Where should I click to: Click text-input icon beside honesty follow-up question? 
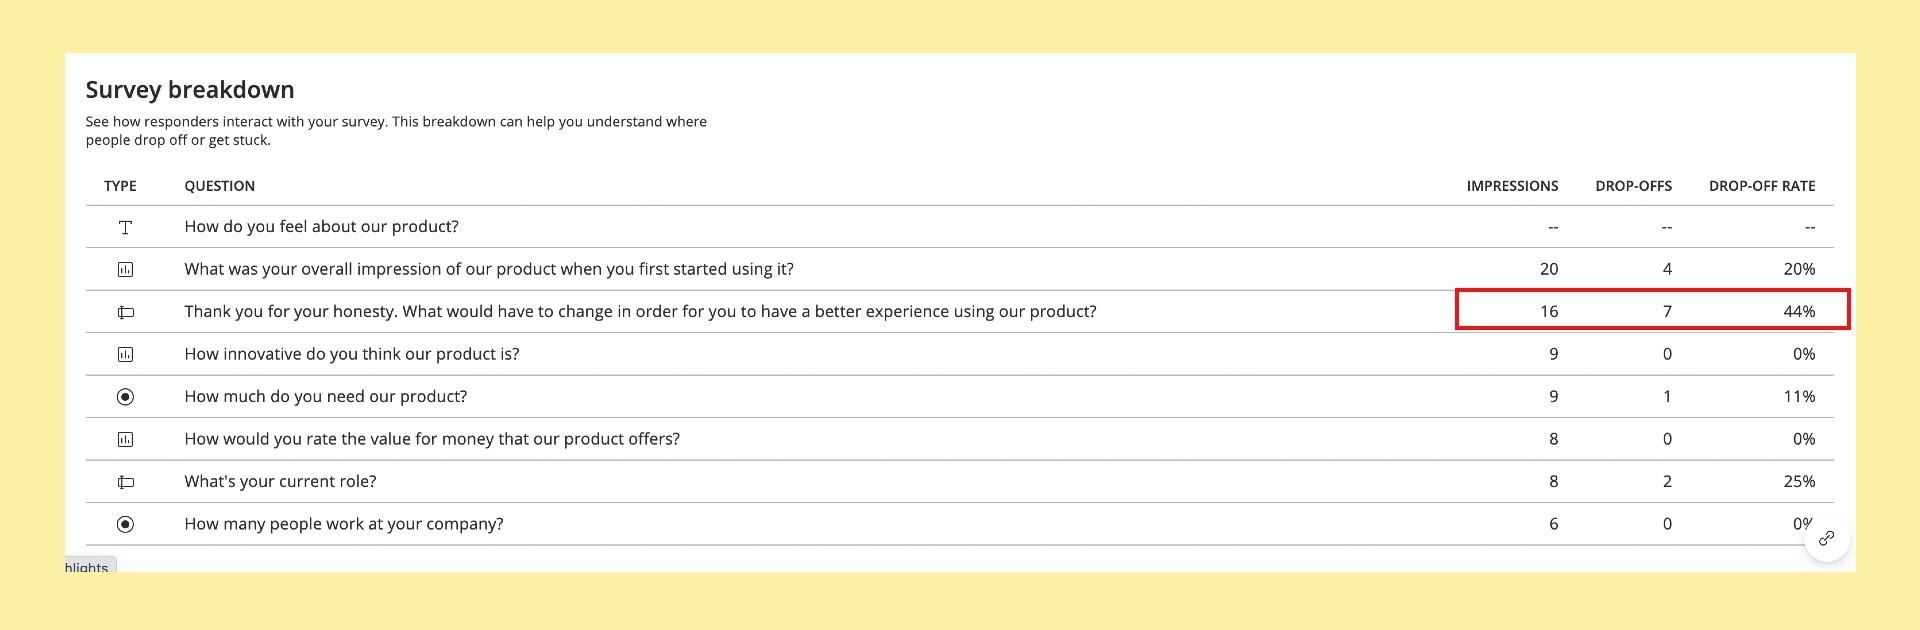pyautogui.click(x=125, y=312)
